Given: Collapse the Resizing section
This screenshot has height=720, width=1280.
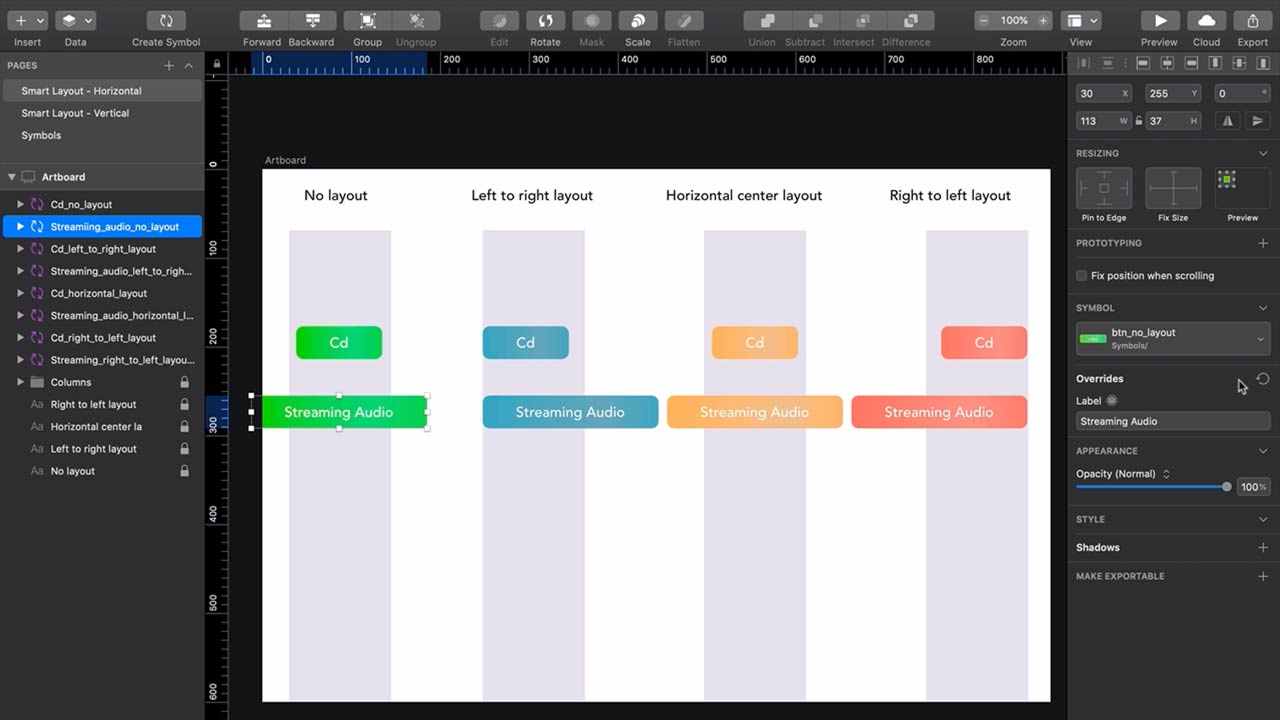Looking at the screenshot, I should point(1262,153).
